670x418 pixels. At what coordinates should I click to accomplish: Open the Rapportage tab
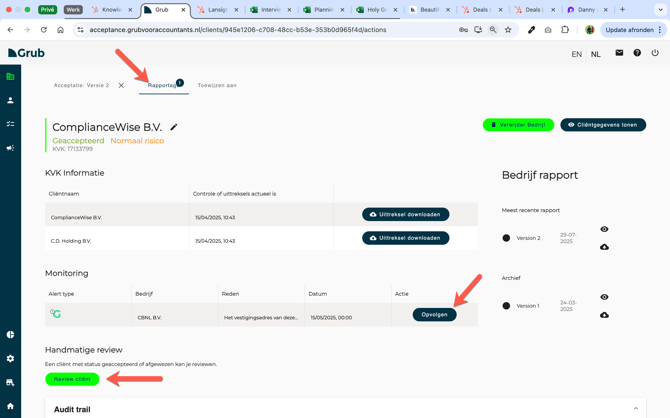164,85
